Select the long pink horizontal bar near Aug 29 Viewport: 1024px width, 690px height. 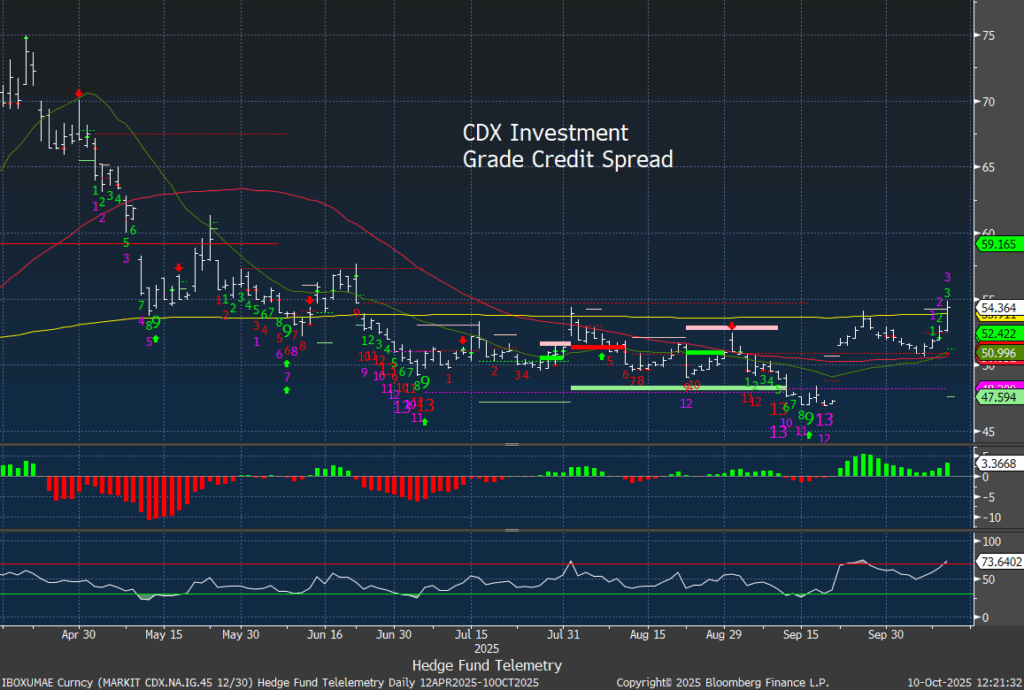point(731,327)
